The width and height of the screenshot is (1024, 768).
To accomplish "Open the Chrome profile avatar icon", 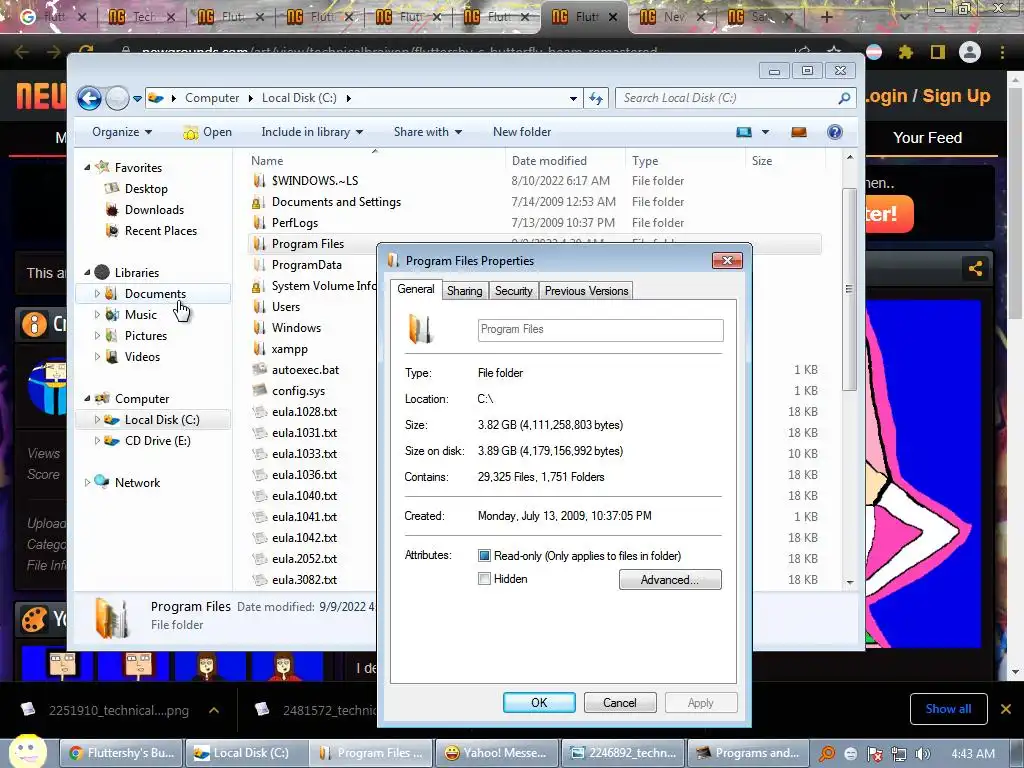I will point(970,52).
